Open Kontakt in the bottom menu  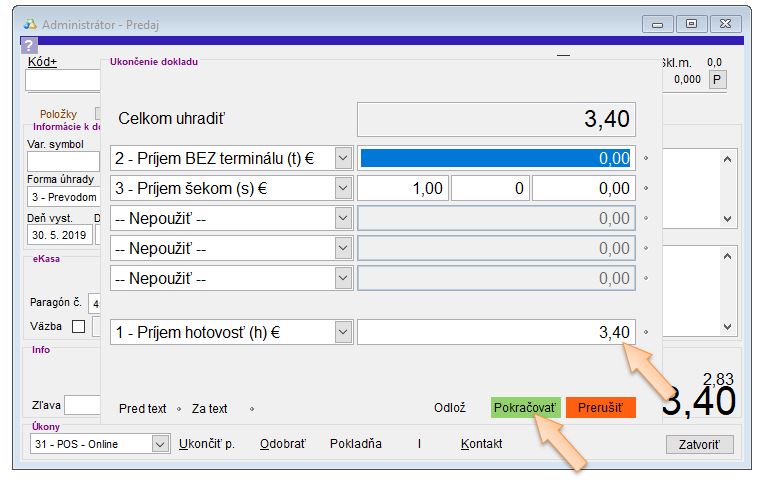[x=481, y=444]
